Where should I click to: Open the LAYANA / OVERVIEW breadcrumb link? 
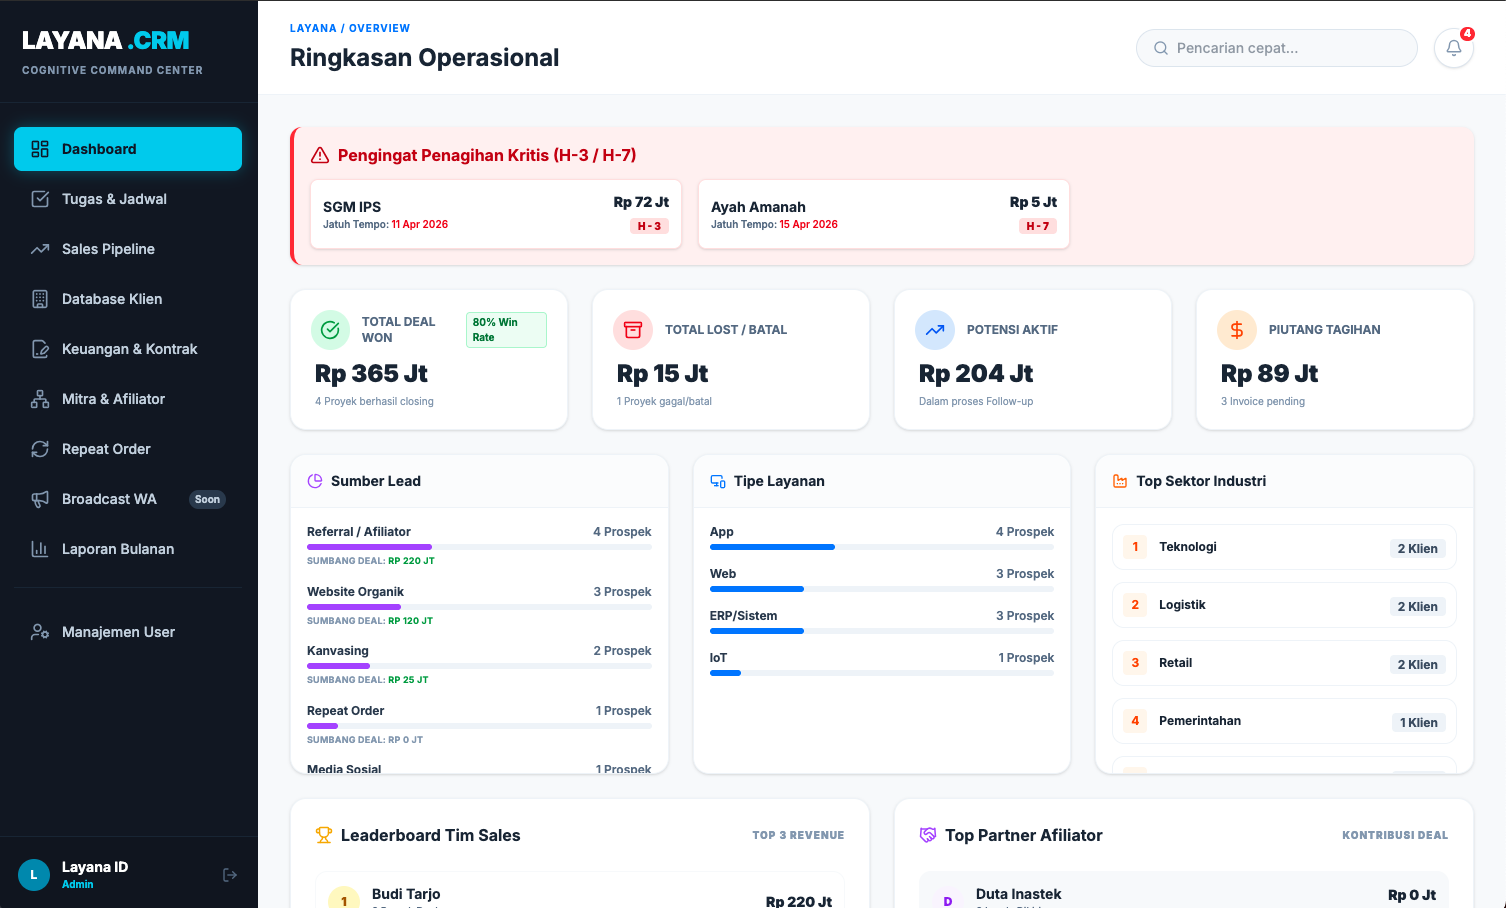click(x=349, y=27)
